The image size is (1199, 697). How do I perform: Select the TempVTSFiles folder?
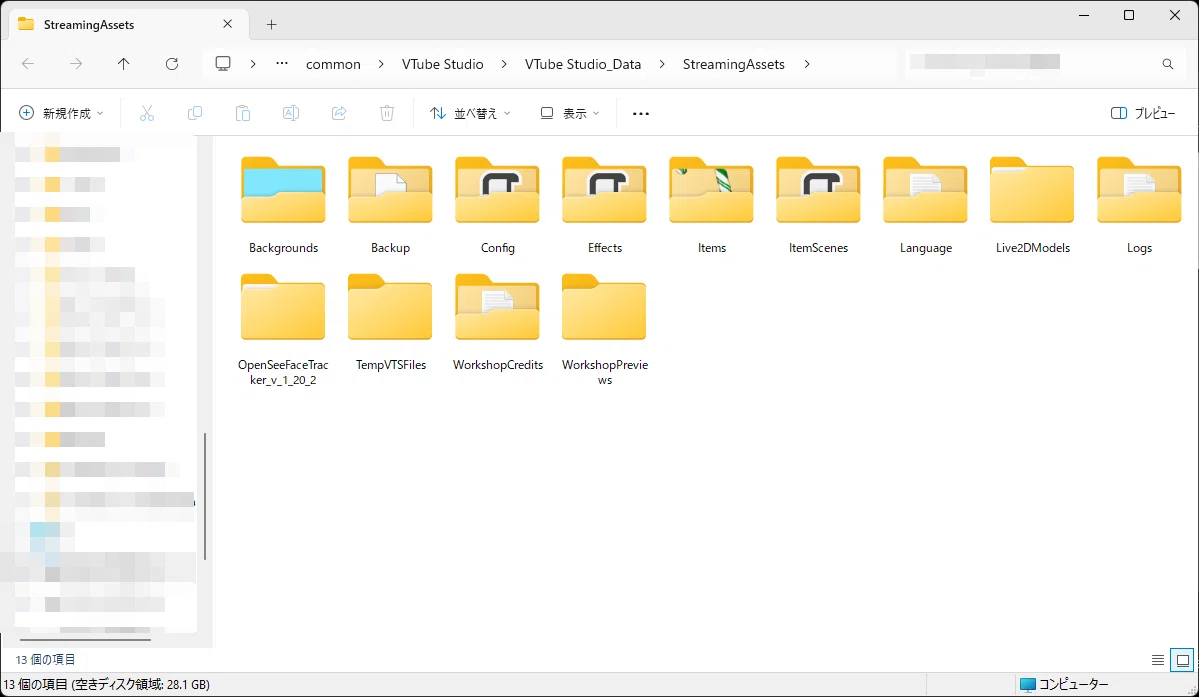pos(390,323)
